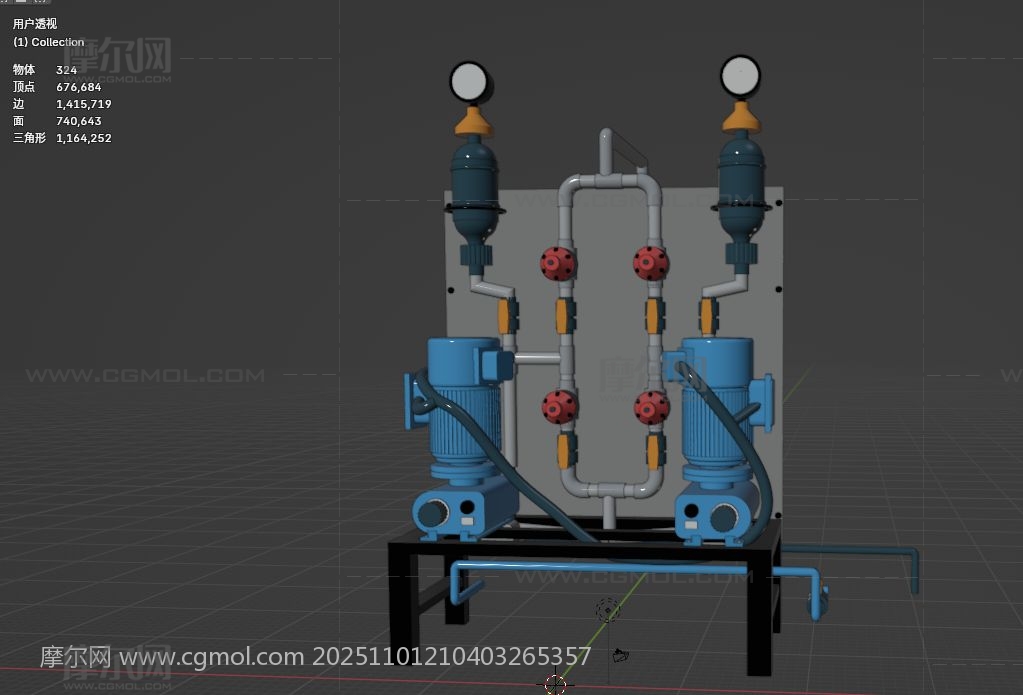Select the point light object icon
The image size is (1023, 695).
click(607, 610)
